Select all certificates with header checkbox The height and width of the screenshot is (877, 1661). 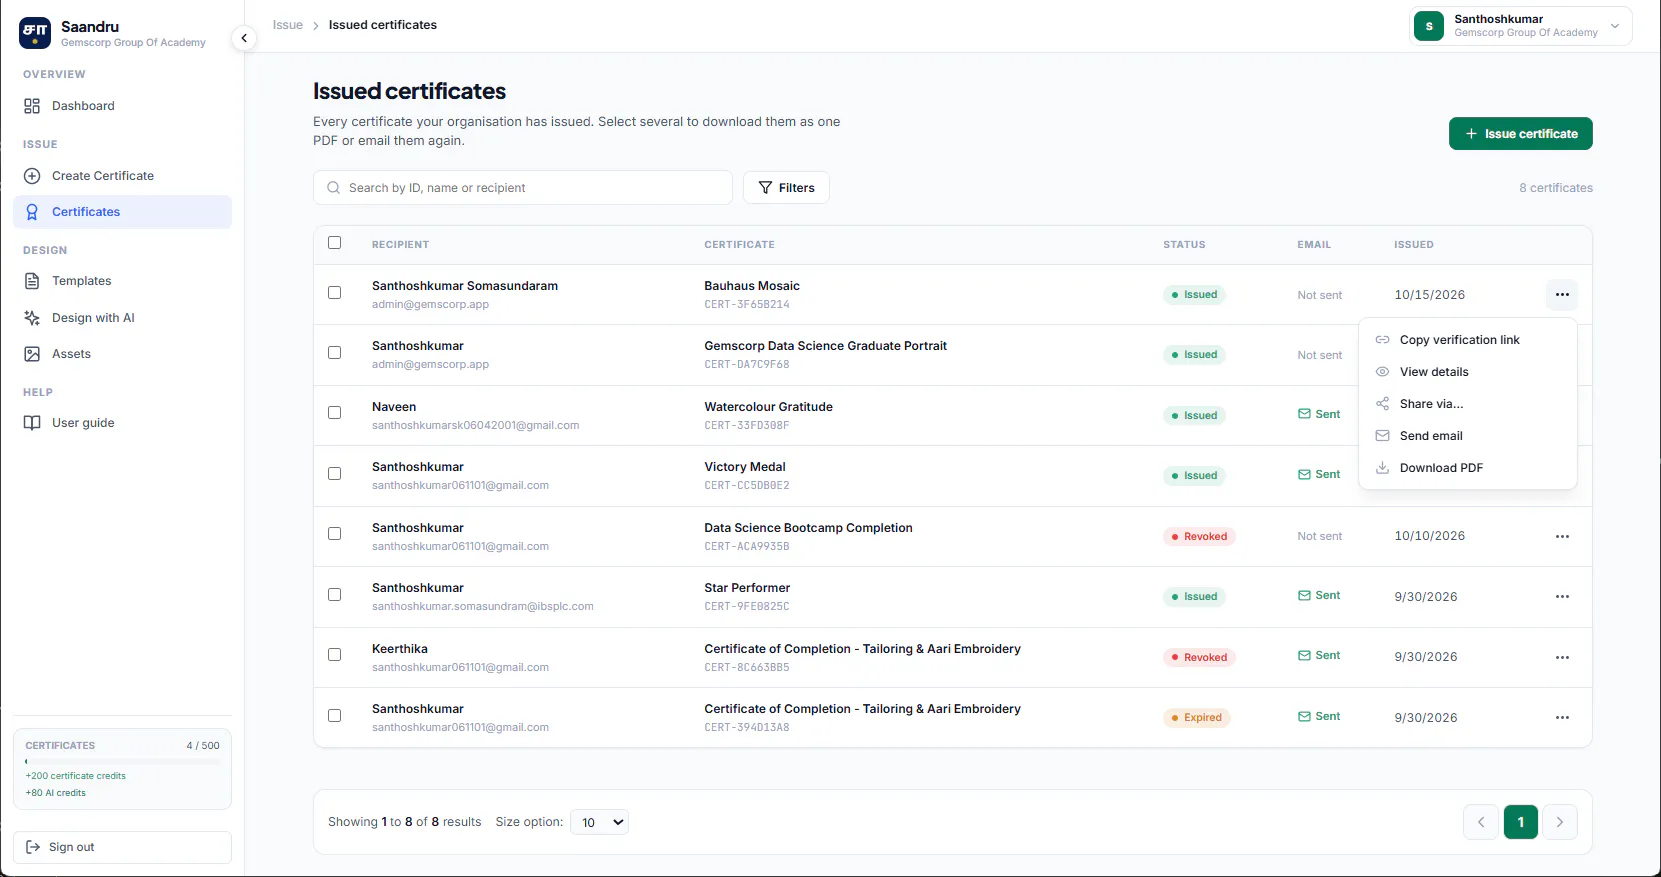[335, 243]
